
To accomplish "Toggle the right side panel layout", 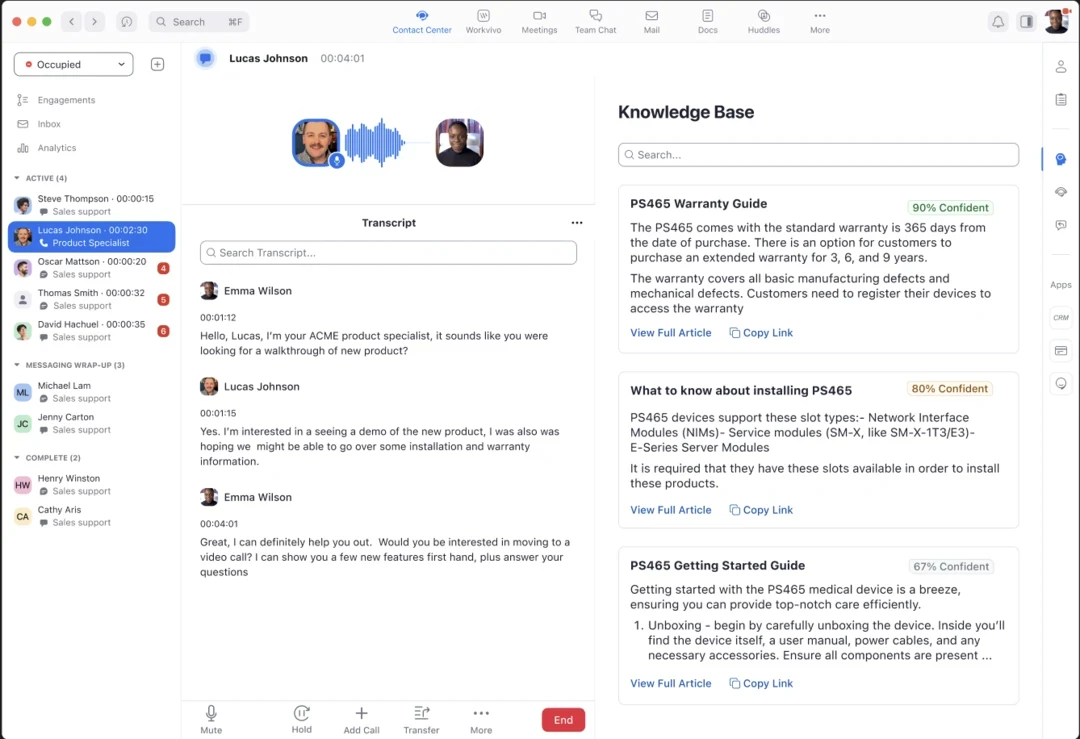I will (1026, 22).
